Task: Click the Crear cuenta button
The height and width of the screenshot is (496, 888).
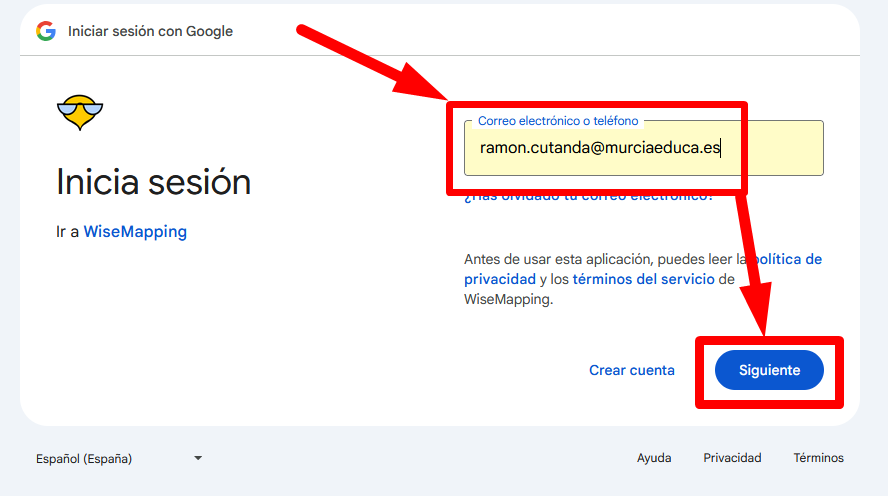Action: tap(631, 370)
